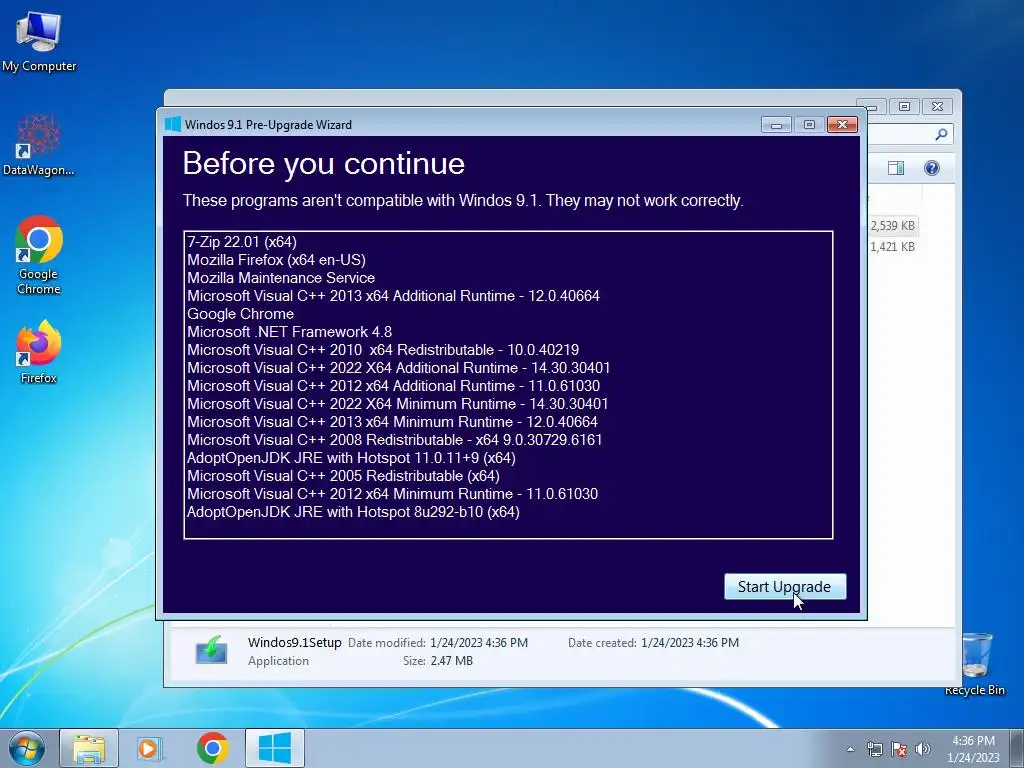Toggle the Explorer preview pane icon
The width and height of the screenshot is (1024, 768).
pyautogui.click(x=896, y=168)
